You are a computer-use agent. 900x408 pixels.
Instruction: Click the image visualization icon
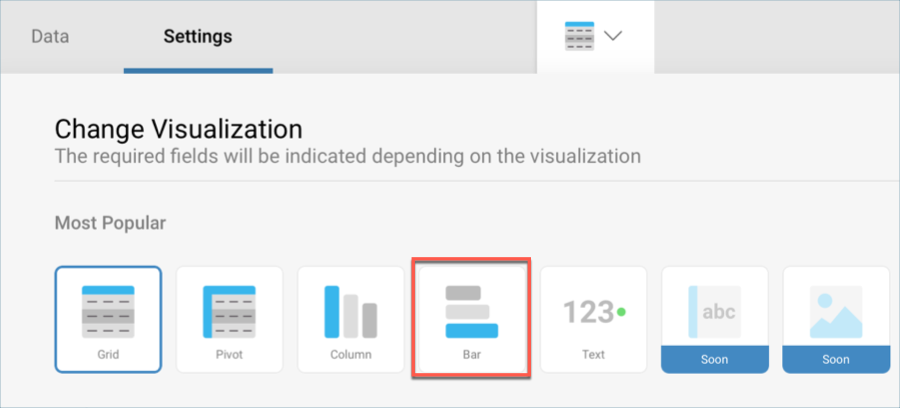835,311
